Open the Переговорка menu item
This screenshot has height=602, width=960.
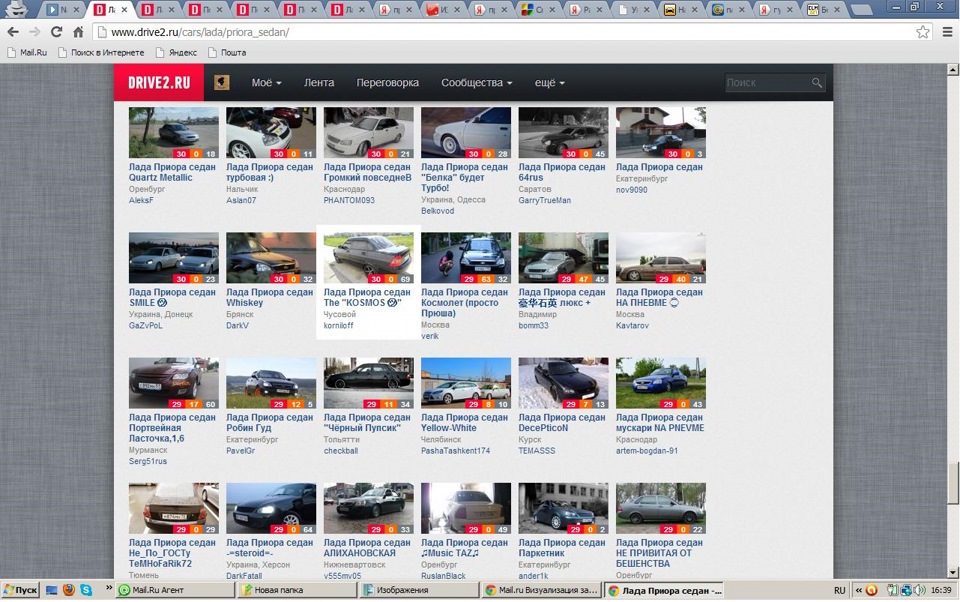tap(388, 83)
